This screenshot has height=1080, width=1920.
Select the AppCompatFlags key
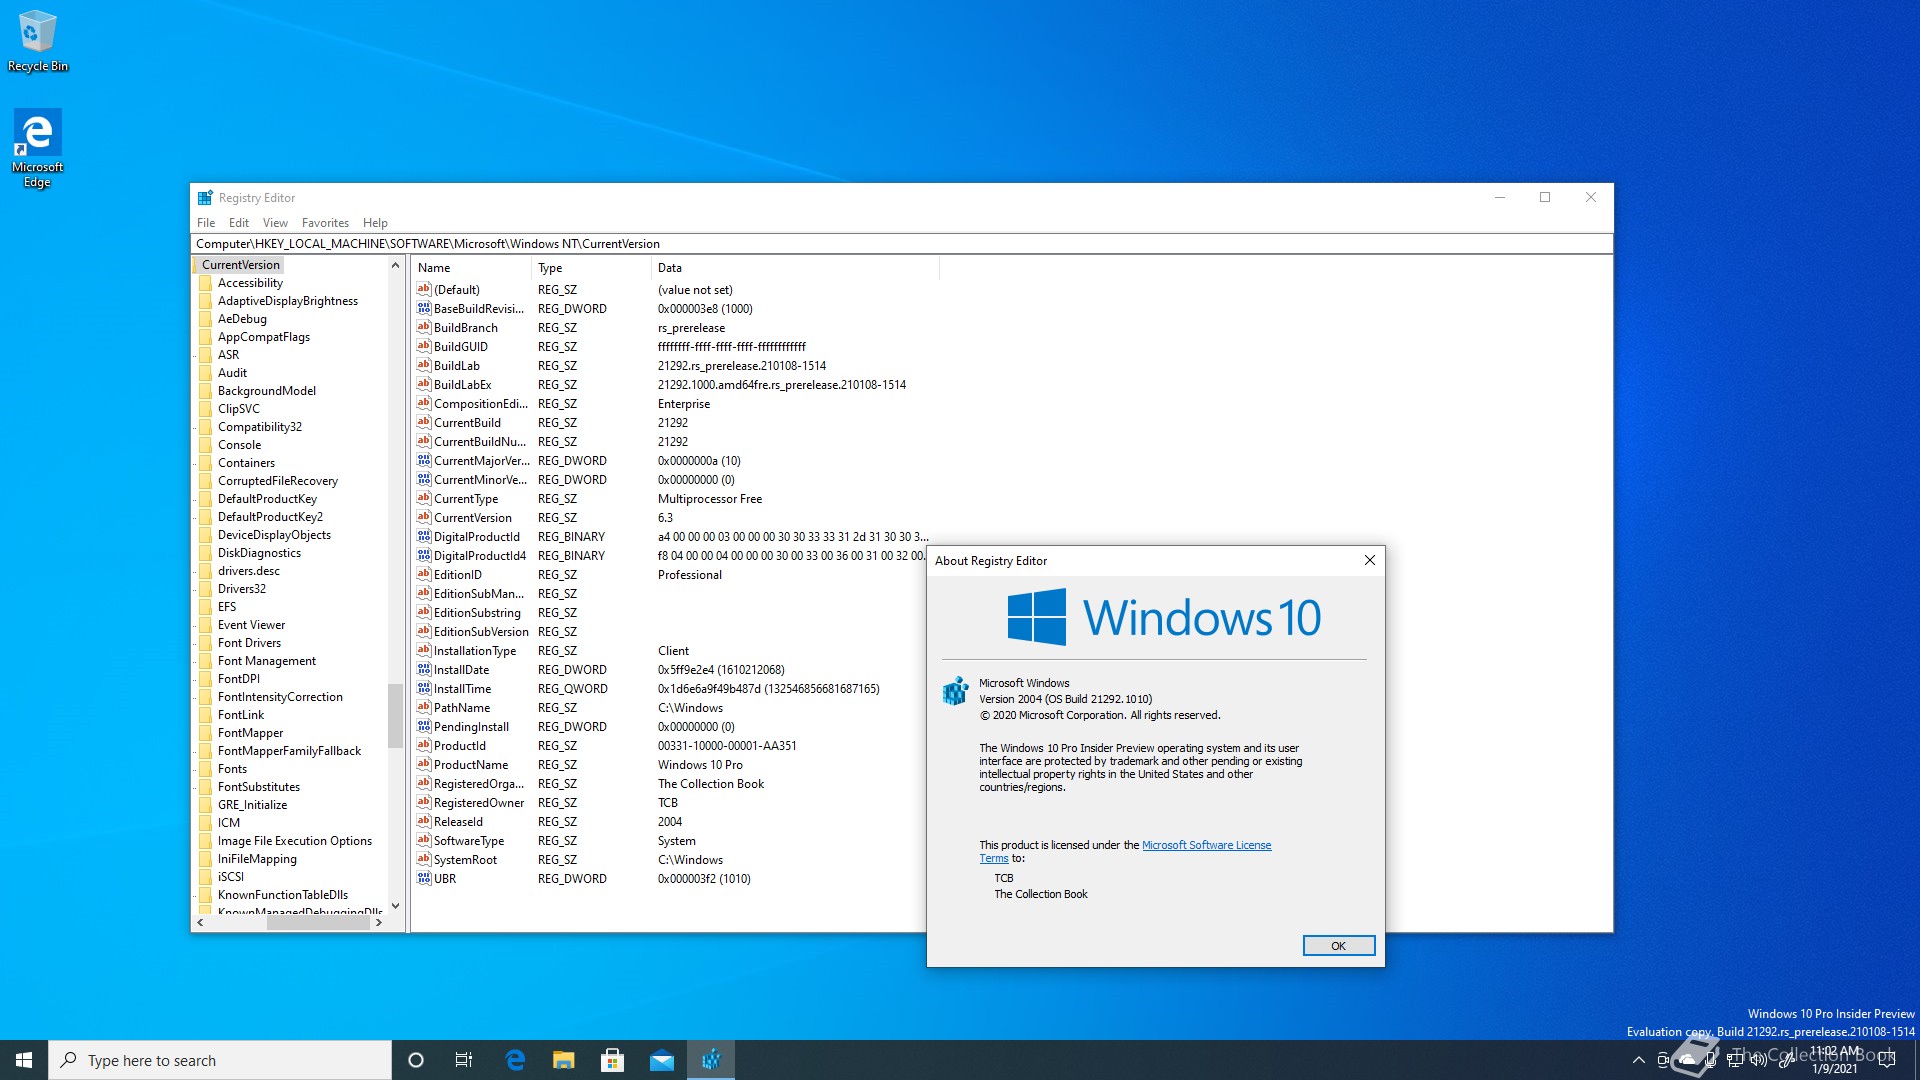pyautogui.click(x=264, y=337)
